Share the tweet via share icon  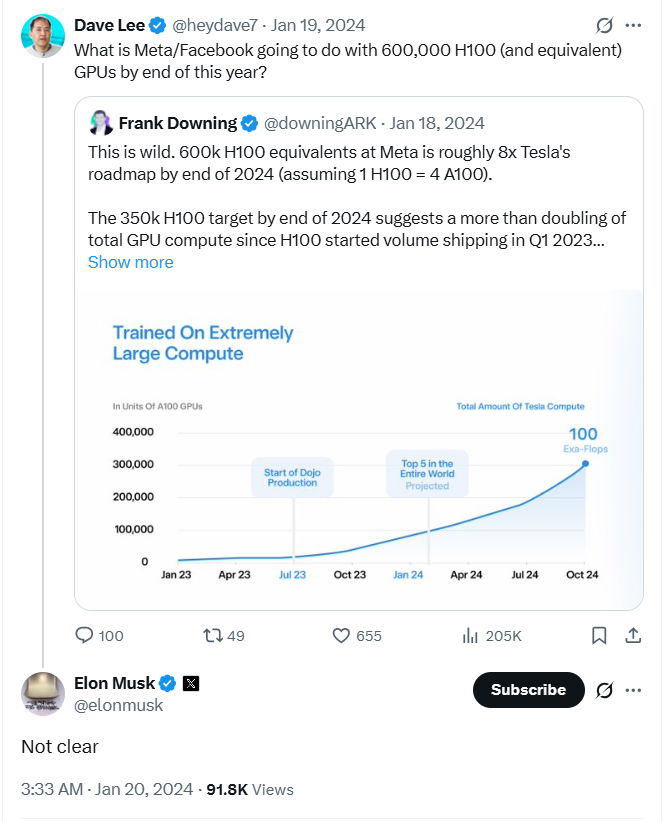[x=633, y=635]
